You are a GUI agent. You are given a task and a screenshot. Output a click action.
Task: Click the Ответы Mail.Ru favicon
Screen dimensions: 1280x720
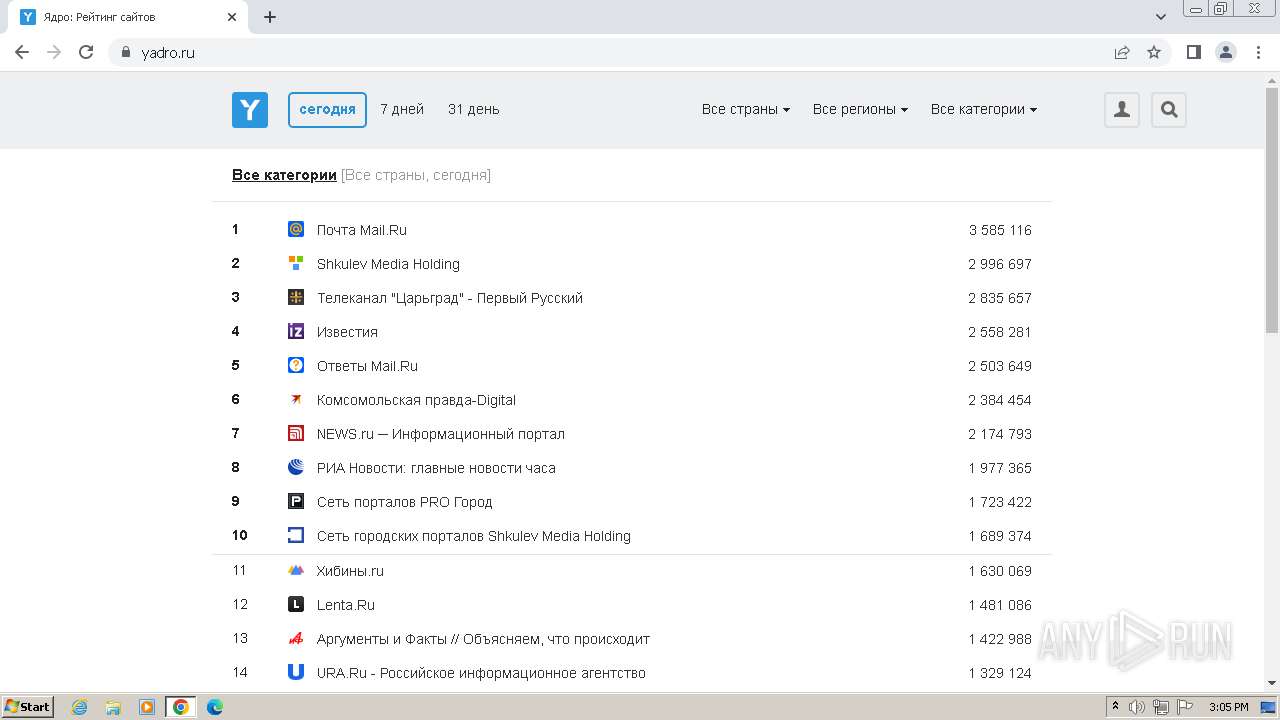pos(296,366)
